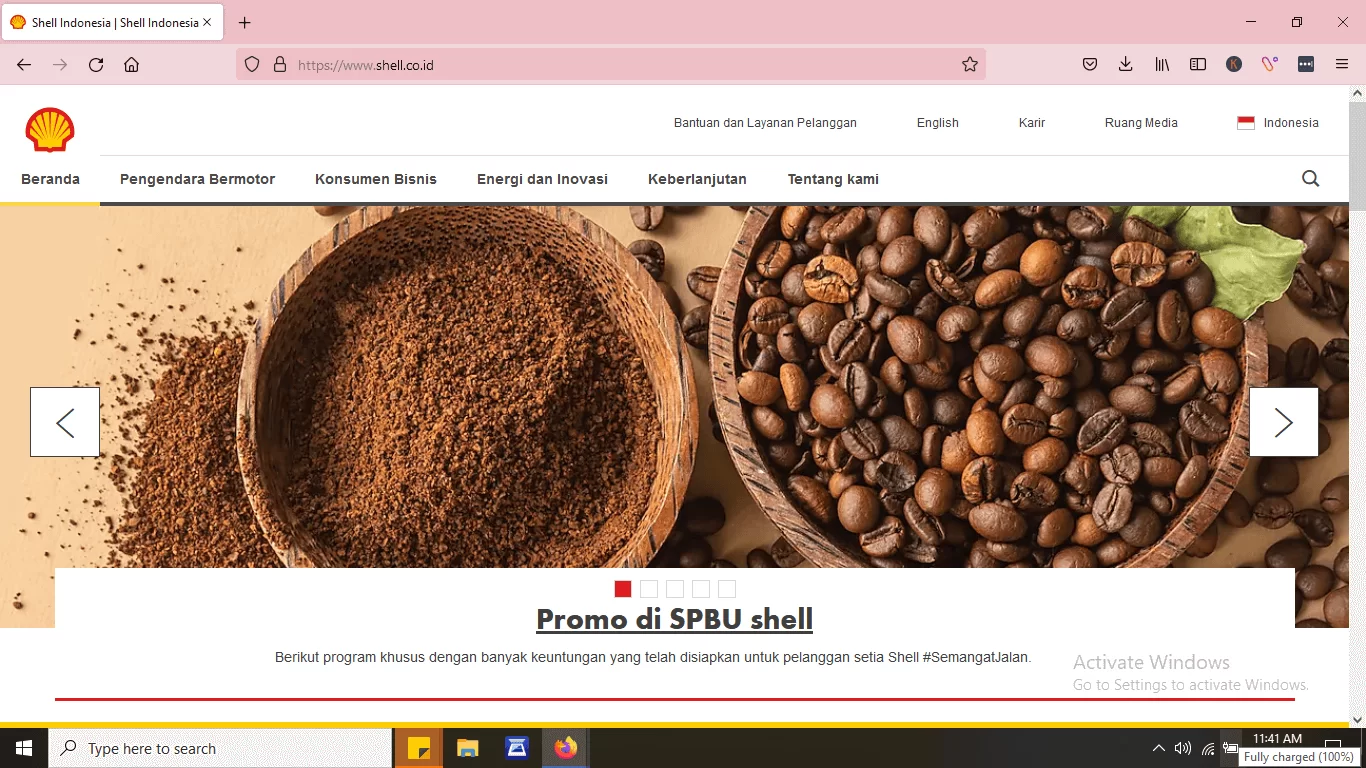Select the fourth carousel slide indicator
The width and height of the screenshot is (1366, 768).
pyautogui.click(x=701, y=589)
